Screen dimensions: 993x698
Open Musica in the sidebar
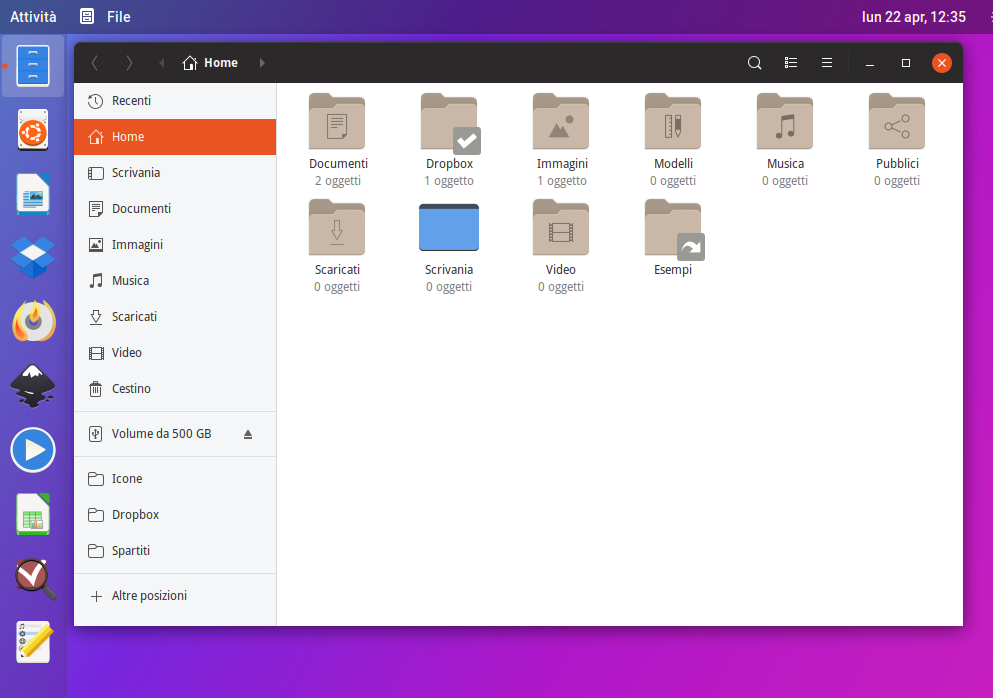point(175,281)
